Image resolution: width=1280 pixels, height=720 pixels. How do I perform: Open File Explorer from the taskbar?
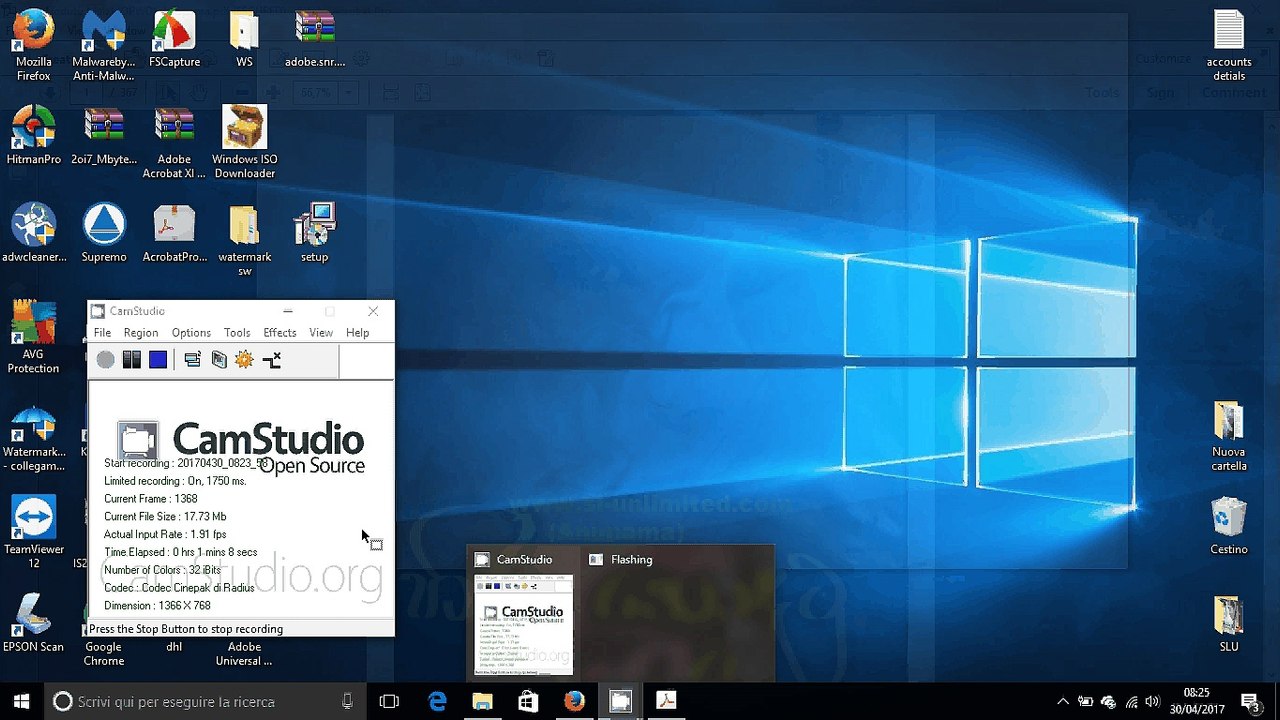(x=483, y=702)
